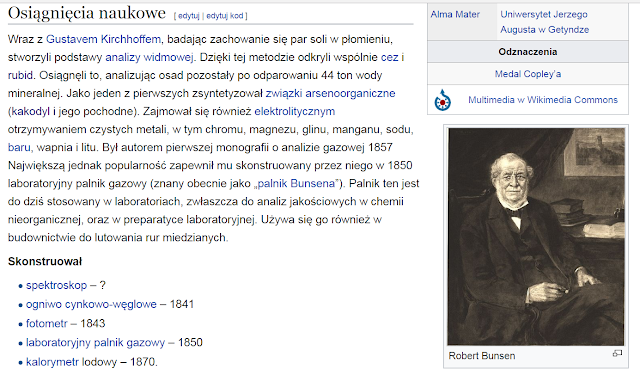The height and width of the screenshot is (375, 640).
Task: Click the 'edytuj kod' source edit link
Action: click(224, 16)
